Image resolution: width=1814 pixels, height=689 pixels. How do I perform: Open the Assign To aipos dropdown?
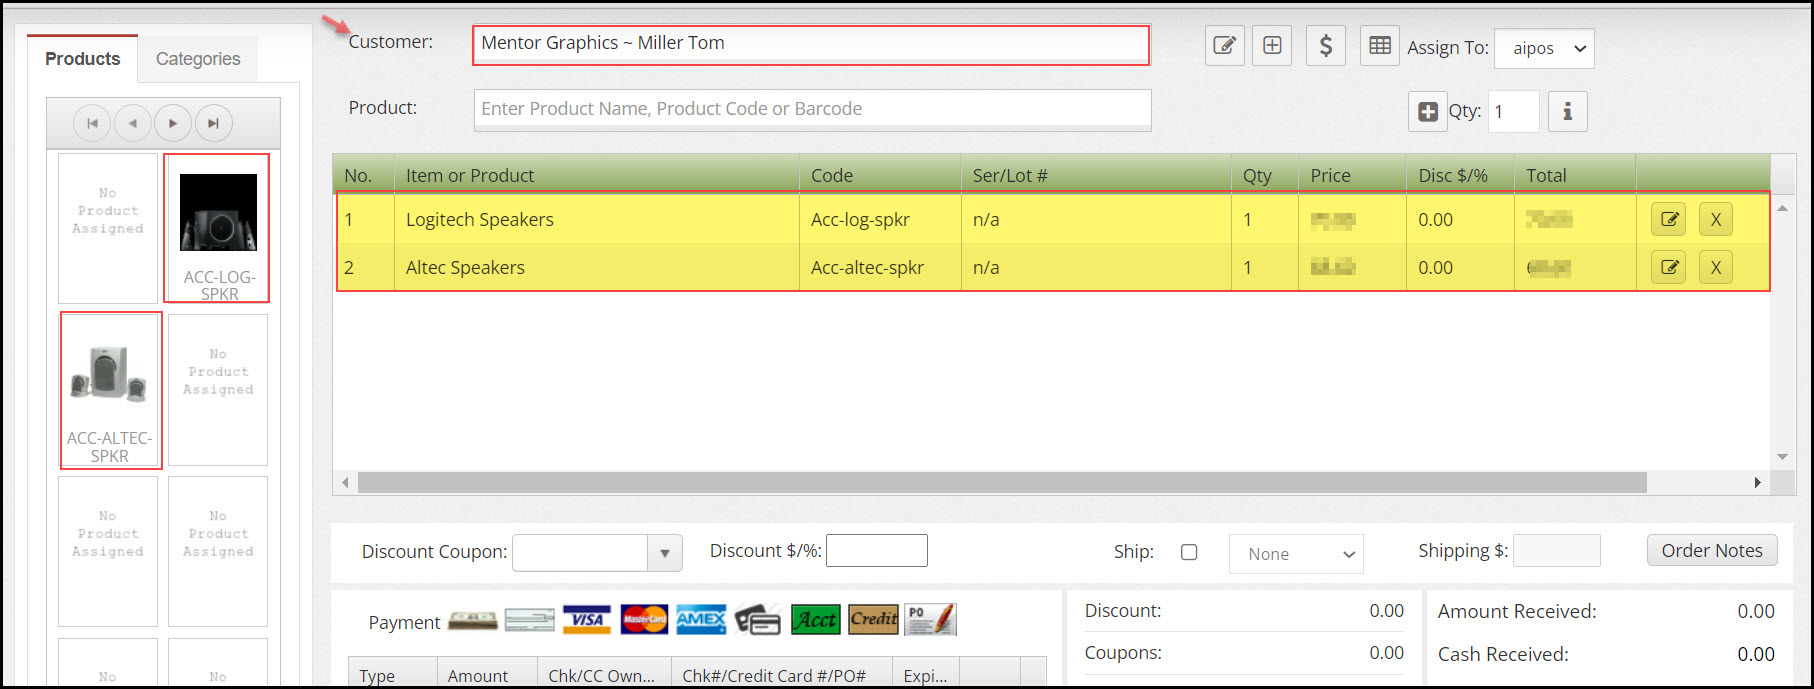click(x=1544, y=48)
